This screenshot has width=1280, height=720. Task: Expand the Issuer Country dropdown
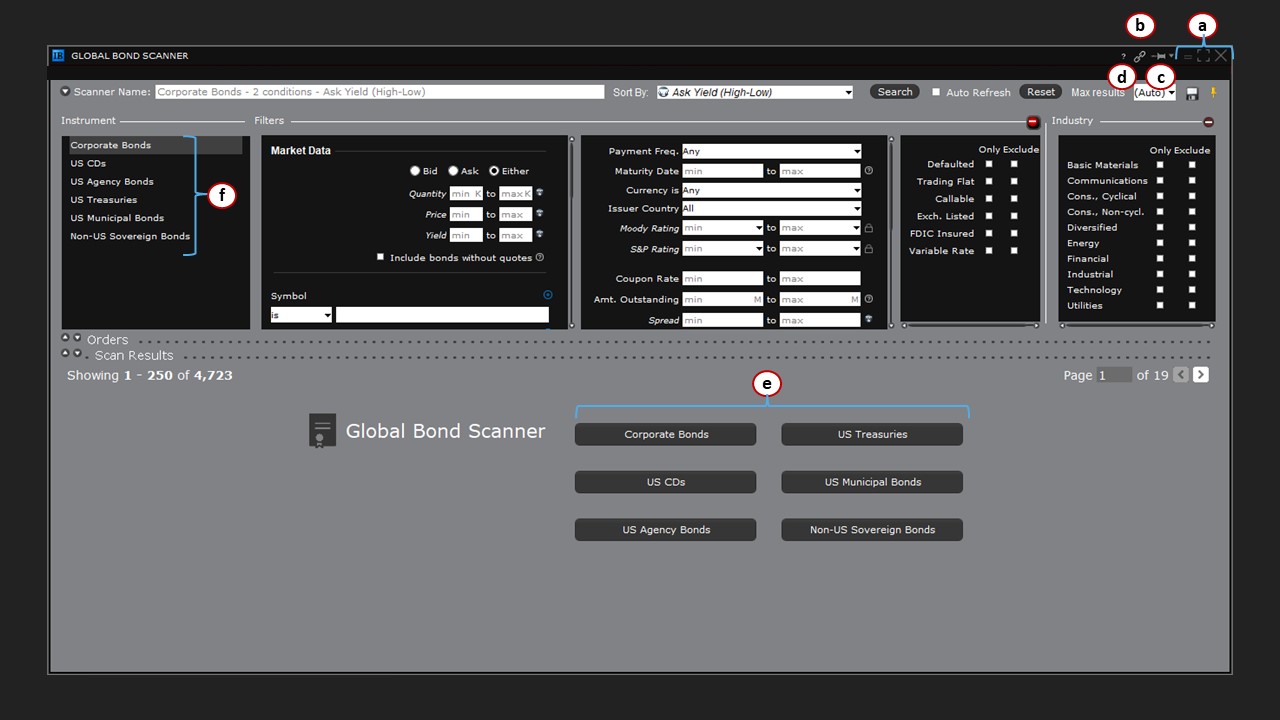tap(771, 209)
